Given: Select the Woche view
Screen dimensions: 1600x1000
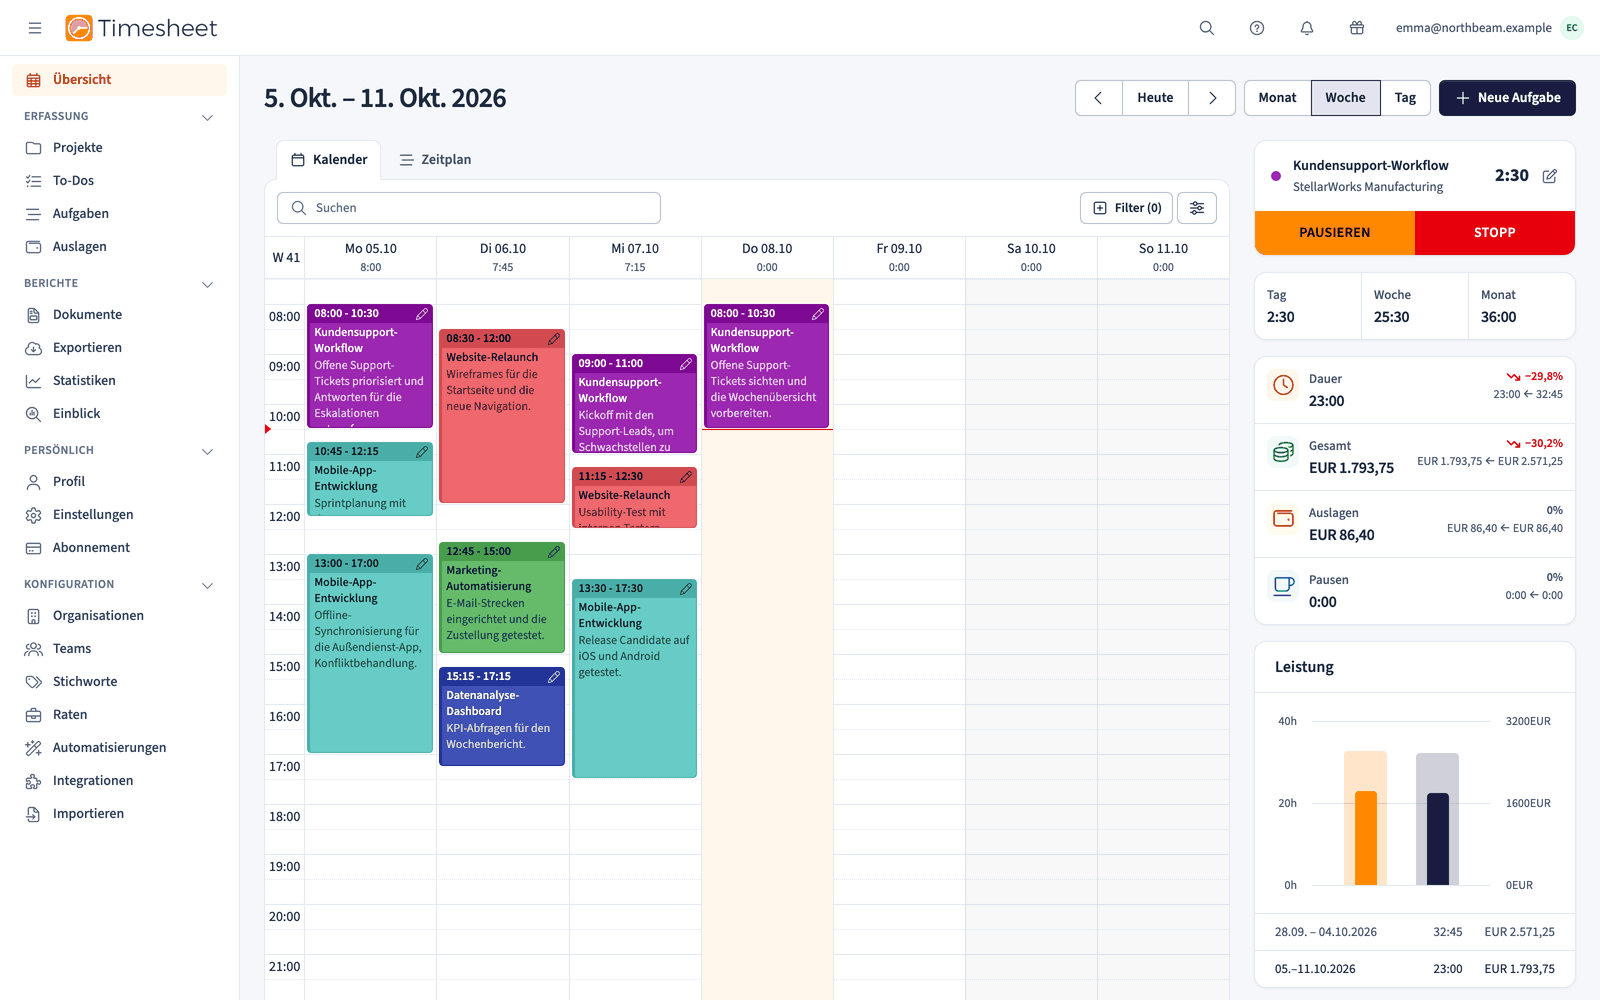Looking at the screenshot, I should point(1345,98).
